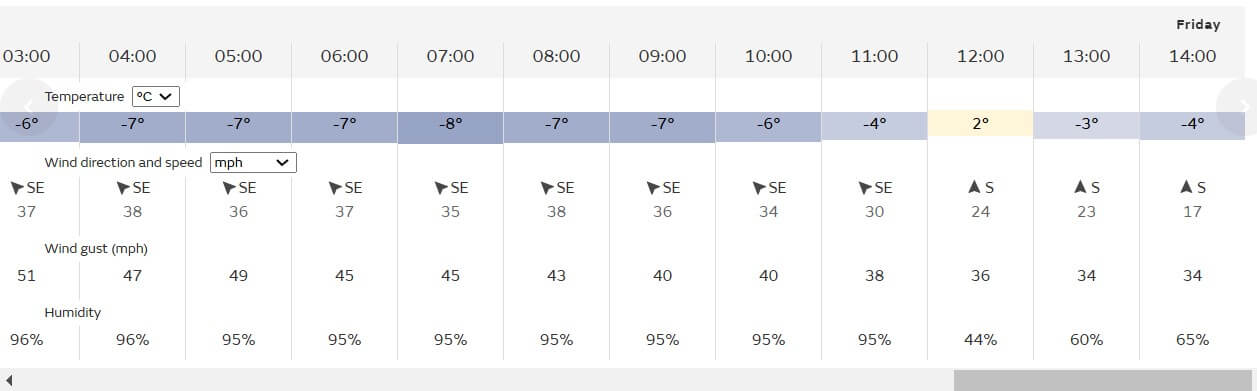Viewport: 1257px width, 391px height.
Task: Select the 14:00 time column header
Action: (1192, 57)
